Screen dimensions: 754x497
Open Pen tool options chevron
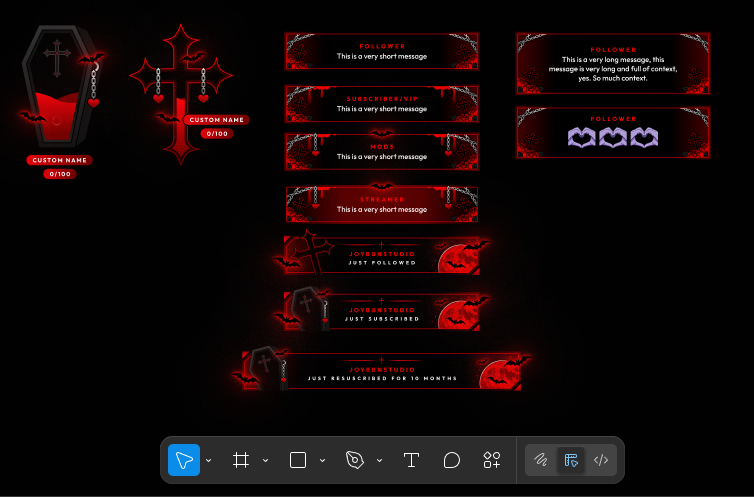[x=379, y=460]
